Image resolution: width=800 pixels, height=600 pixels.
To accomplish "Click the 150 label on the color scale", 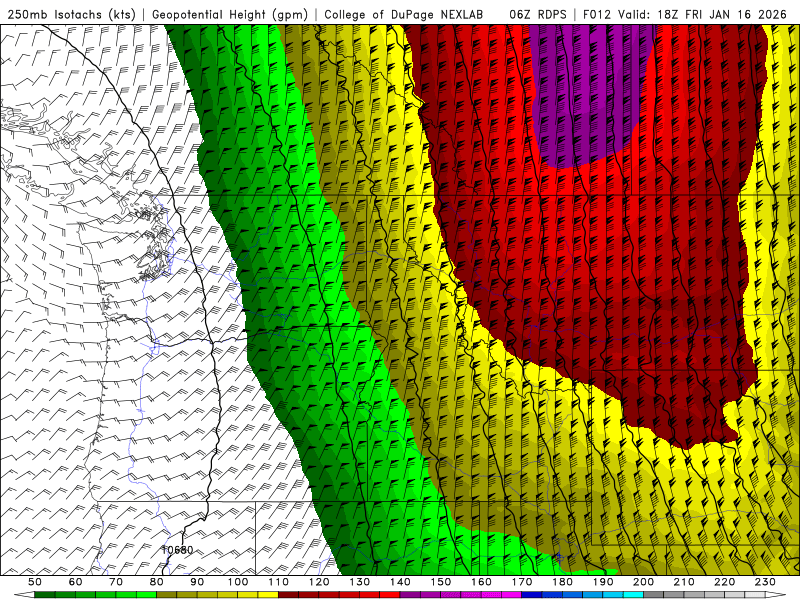I will click(440, 582).
